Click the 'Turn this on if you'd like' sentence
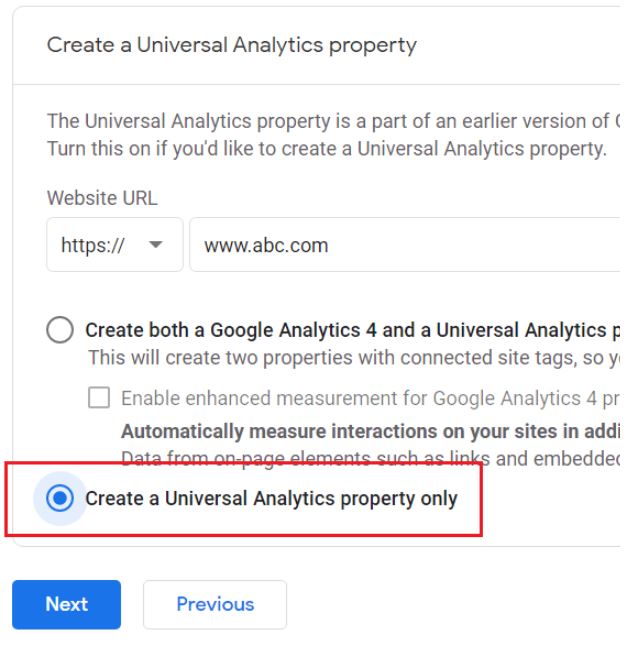Viewport: 642px width, 645px height. pyautogui.click(x=327, y=149)
